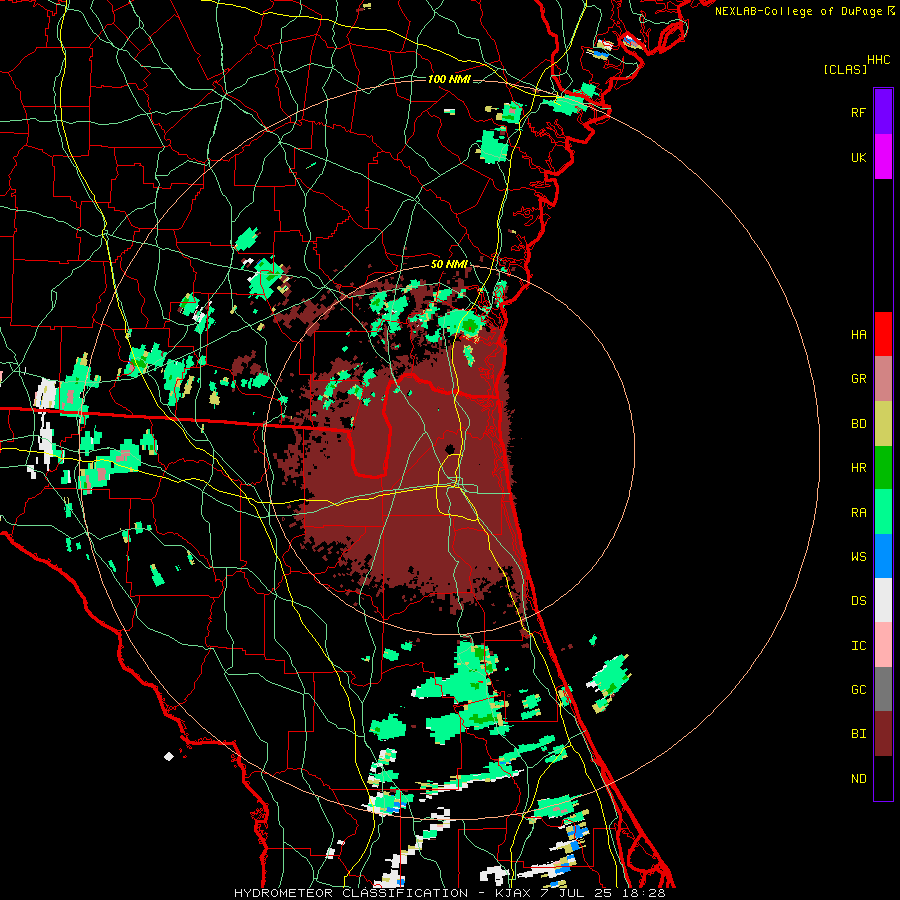Click the light green RA legend swatch
900x900 pixels.
(883, 512)
